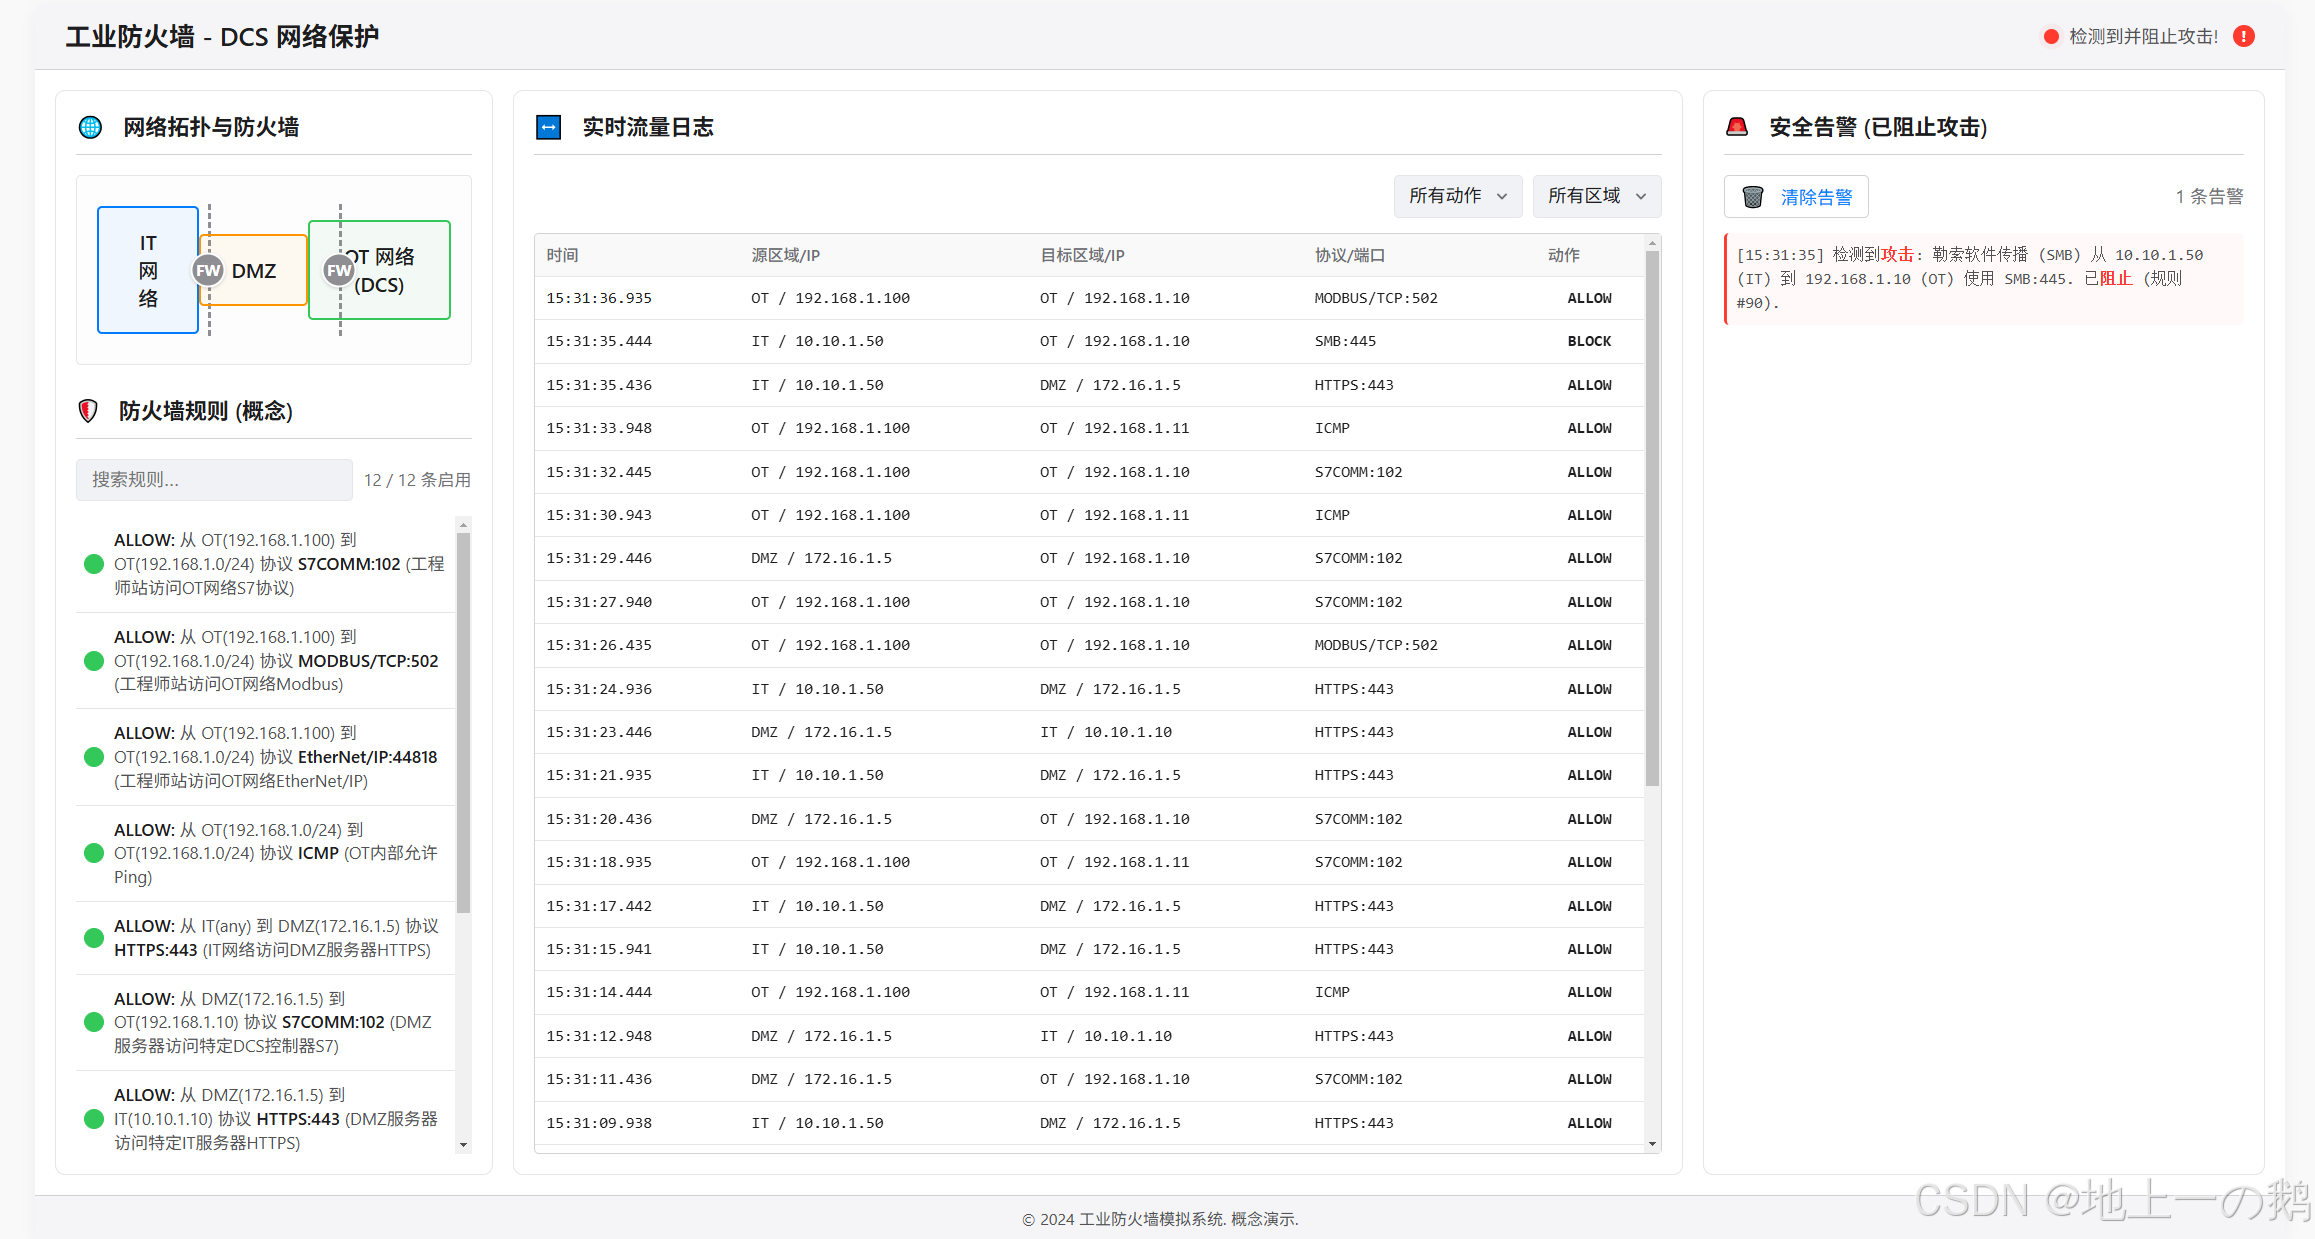Click the traffic log arrows icon
The height and width of the screenshot is (1239, 2315).
(x=548, y=127)
